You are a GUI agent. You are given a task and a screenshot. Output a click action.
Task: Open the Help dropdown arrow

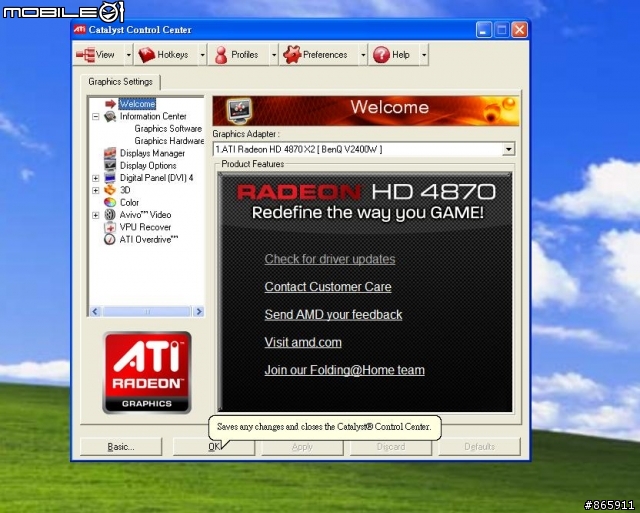pyautogui.click(x=424, y=55)
